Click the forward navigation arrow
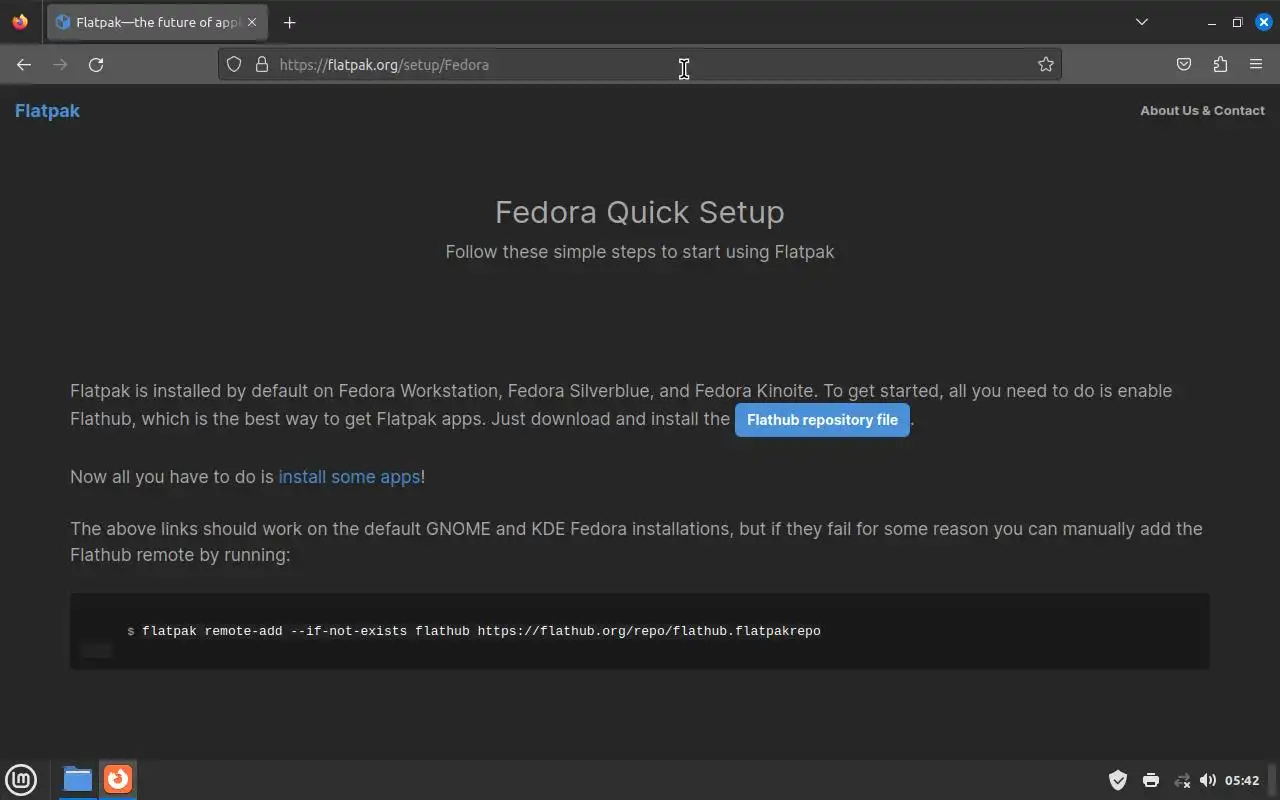 point(60,64)
